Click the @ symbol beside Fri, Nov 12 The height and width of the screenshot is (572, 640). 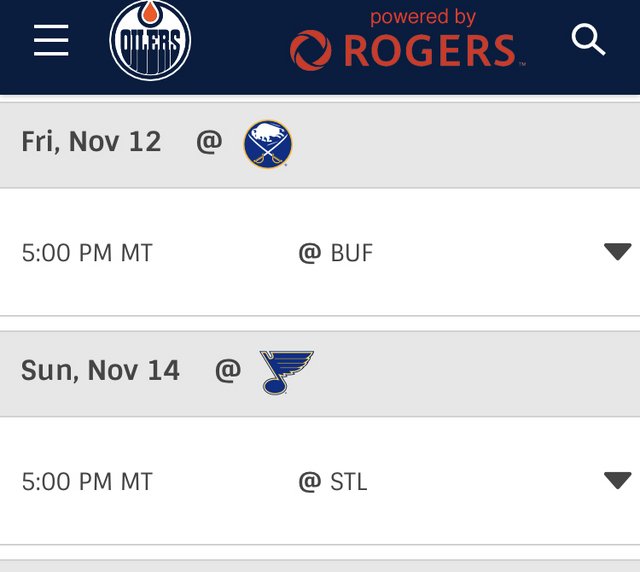209,142
